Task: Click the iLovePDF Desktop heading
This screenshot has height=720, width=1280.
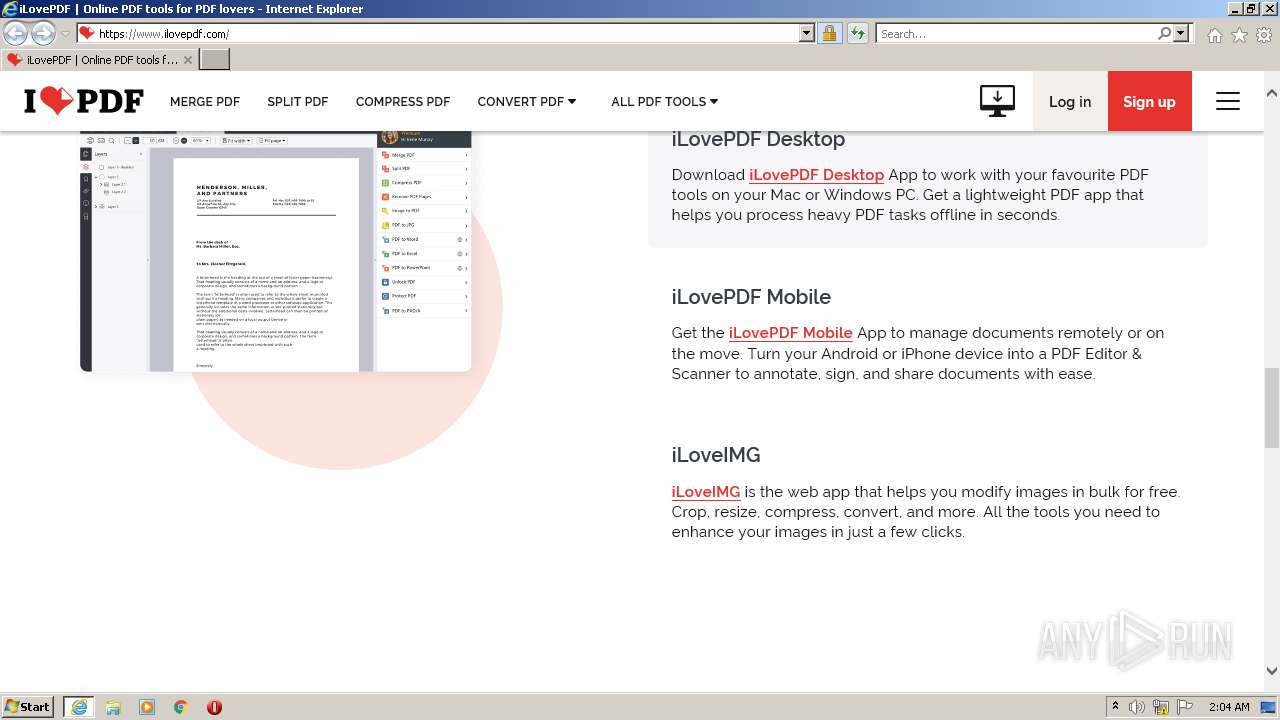Action: click(x=758, y=139)
